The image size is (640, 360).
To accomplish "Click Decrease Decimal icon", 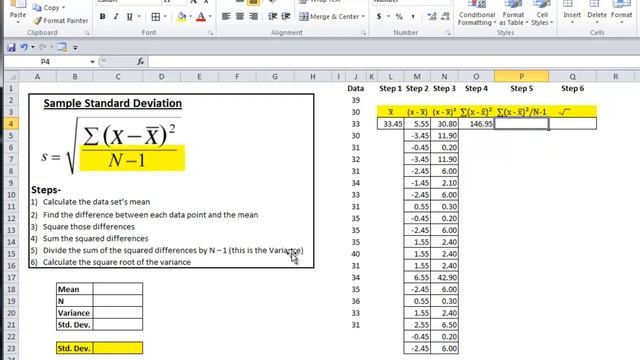I will click(x=445, y=17).
